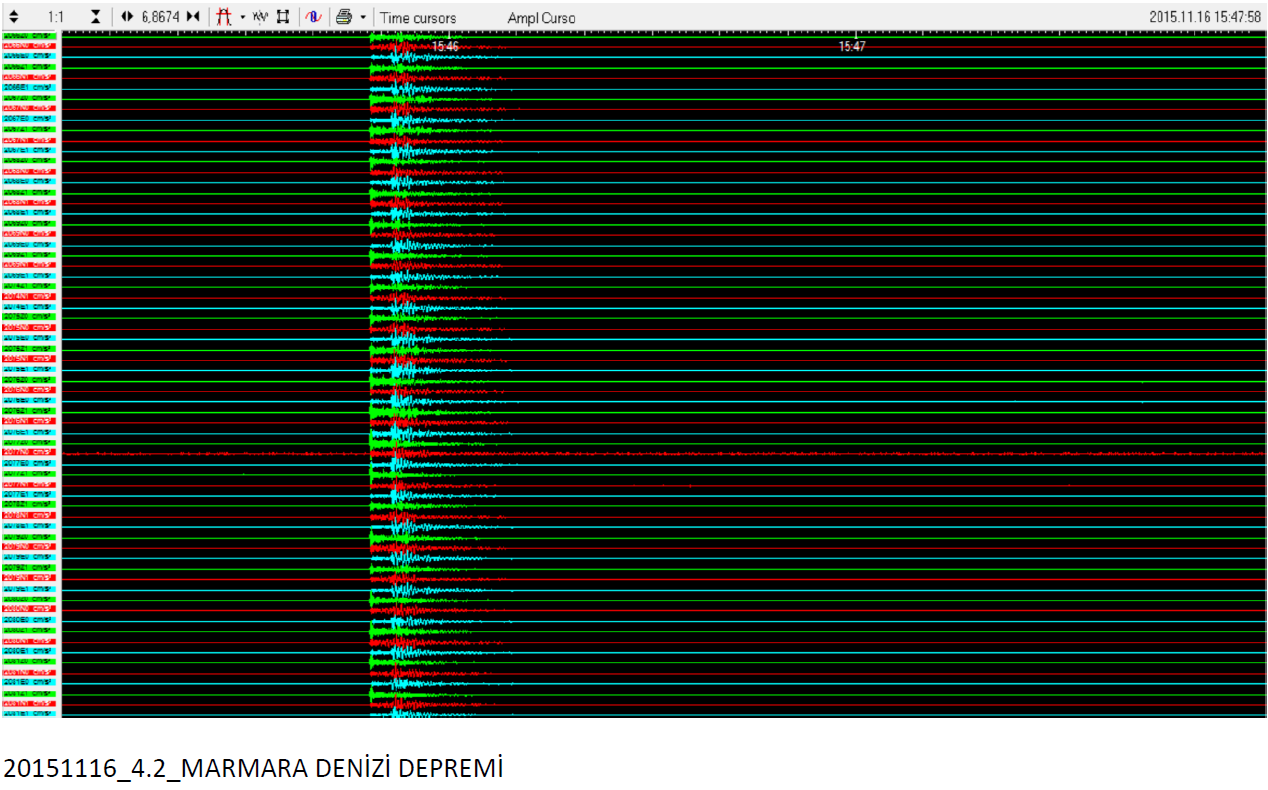The image size is (1268, 790).
Task: Click the 15:47 time marker on the ruler
Action: [852, 46]
